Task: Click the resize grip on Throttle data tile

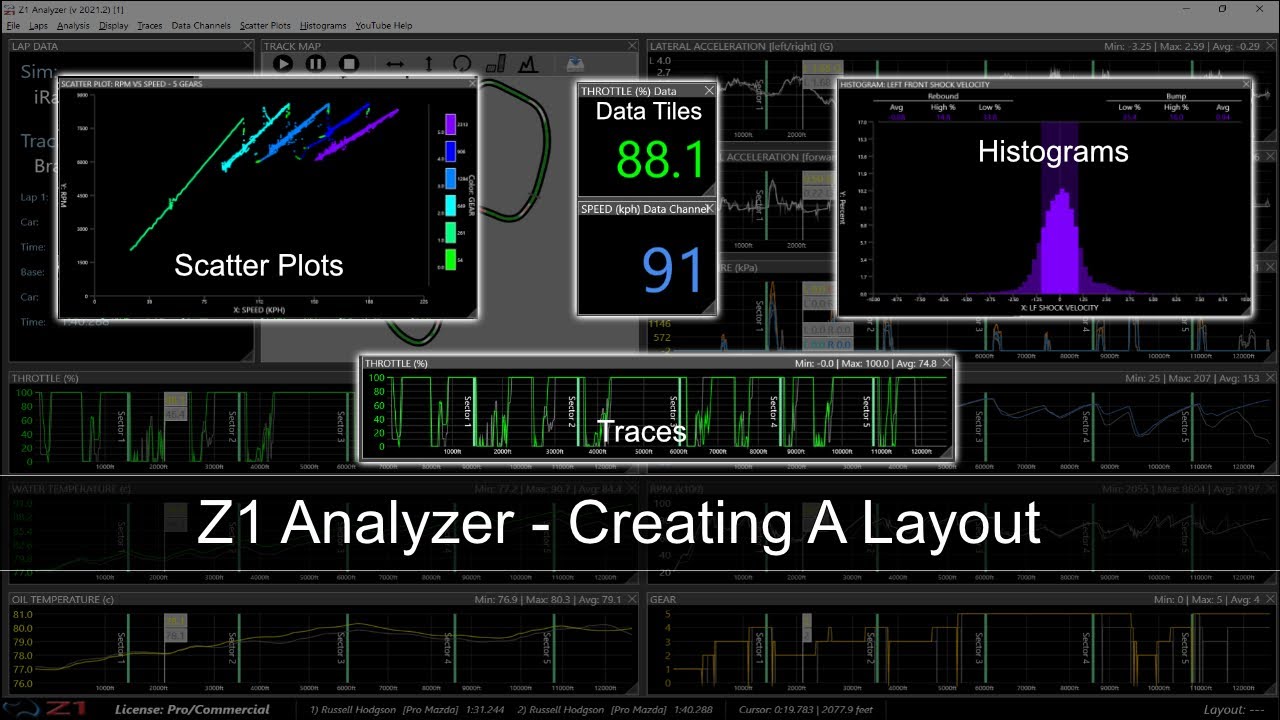Action: [710, 190]
